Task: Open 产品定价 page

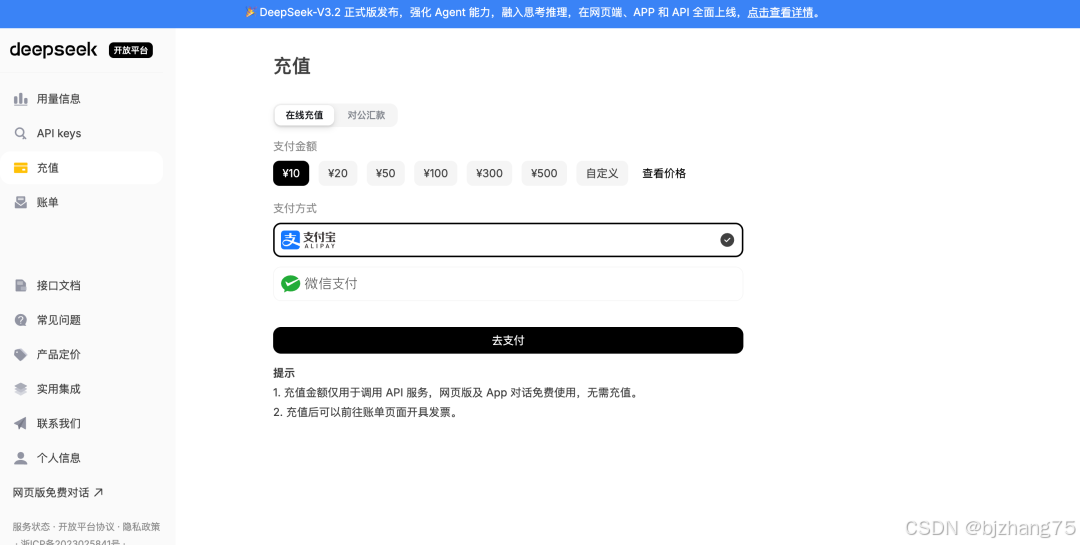Action: [81, 354]
